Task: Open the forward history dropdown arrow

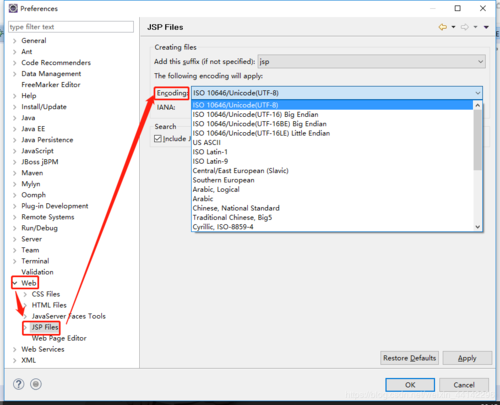Action: 476,27
